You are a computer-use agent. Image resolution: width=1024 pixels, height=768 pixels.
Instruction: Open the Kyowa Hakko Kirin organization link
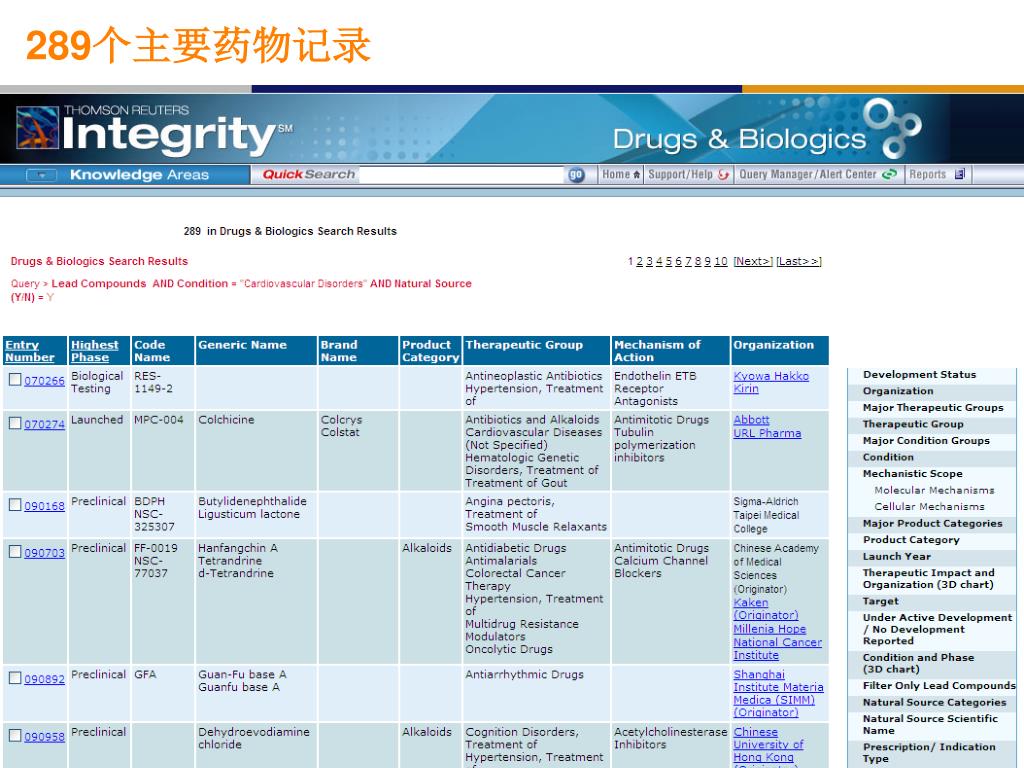(771, 382)
